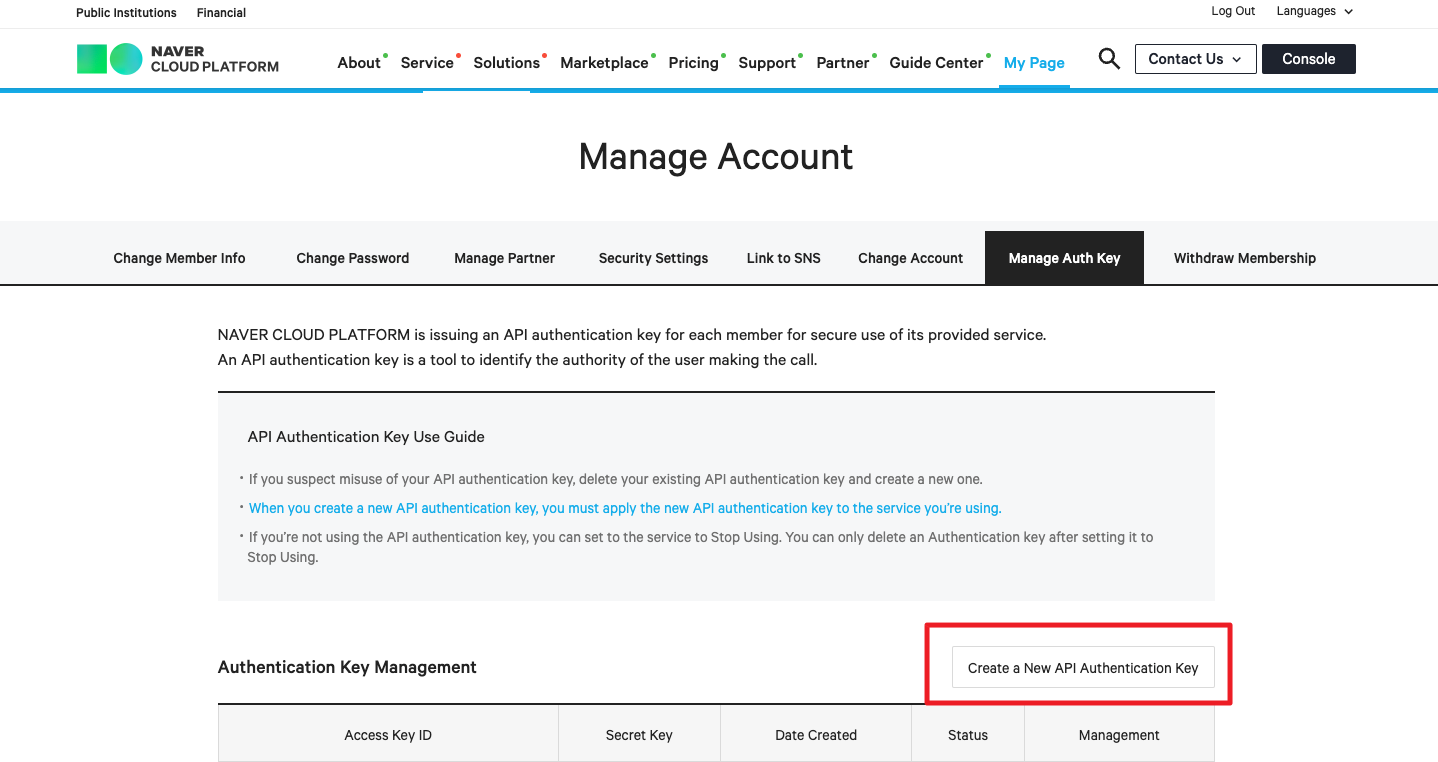Open the Security Settings tab
Screen dimensions: 1438x762
click(x=653, y=258)
